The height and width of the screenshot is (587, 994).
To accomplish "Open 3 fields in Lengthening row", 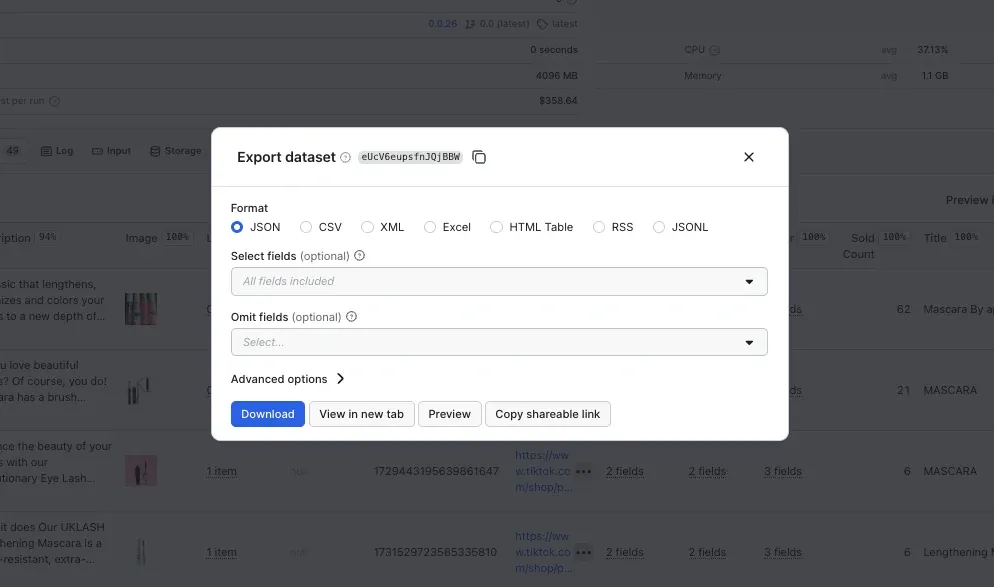I will 783,553.
